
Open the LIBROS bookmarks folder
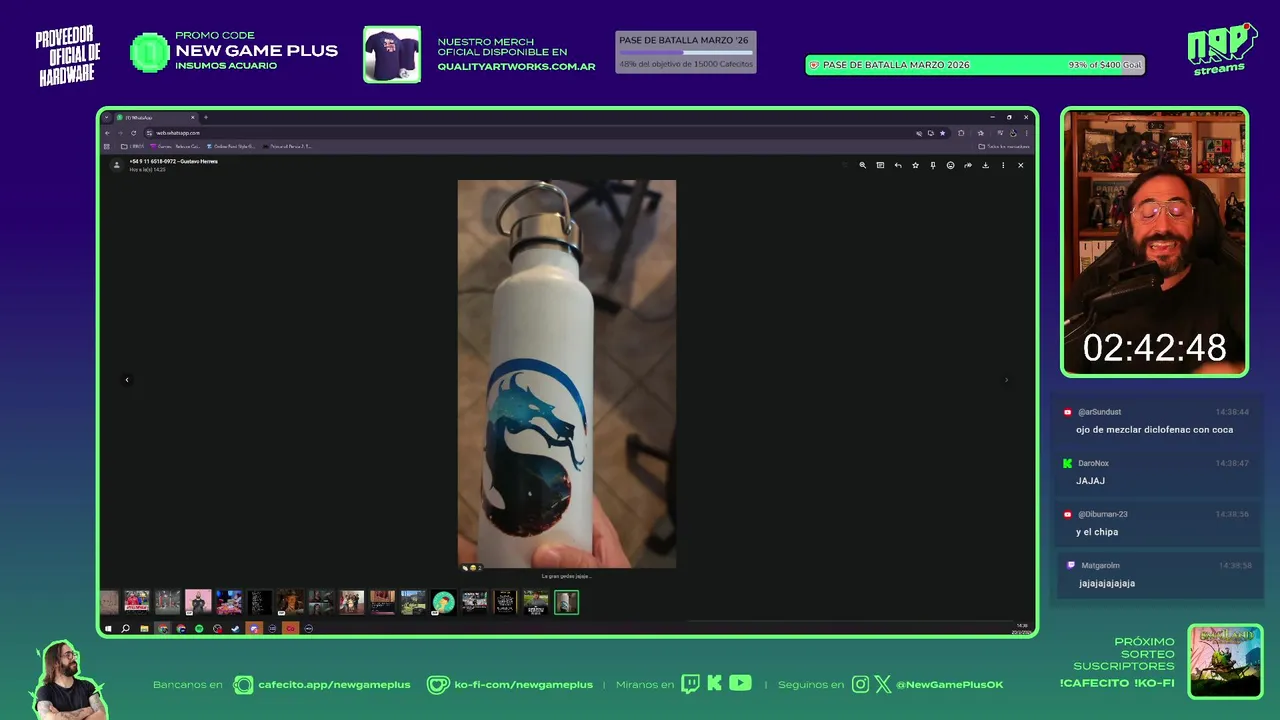pos(132,146)
